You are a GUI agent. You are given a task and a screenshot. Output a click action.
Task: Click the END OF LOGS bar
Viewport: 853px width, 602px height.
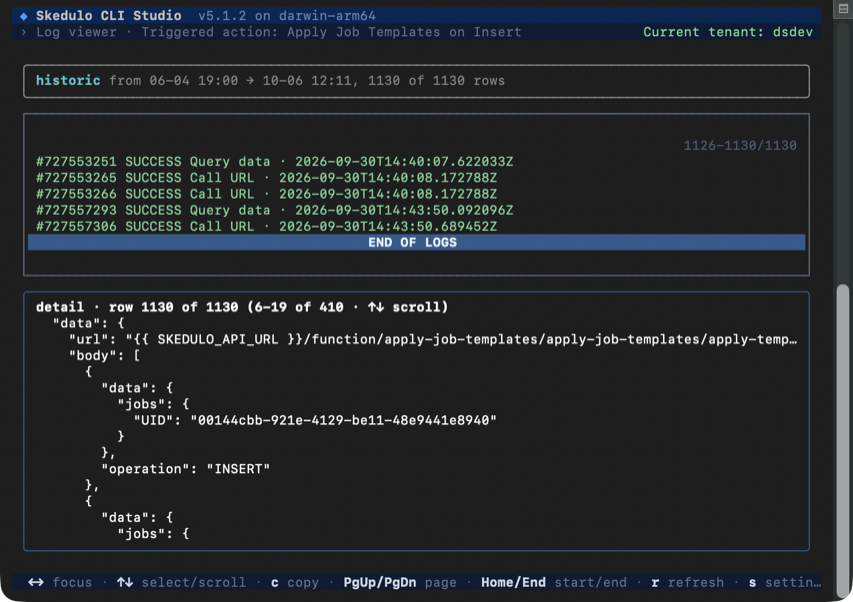tap(416, 243)
